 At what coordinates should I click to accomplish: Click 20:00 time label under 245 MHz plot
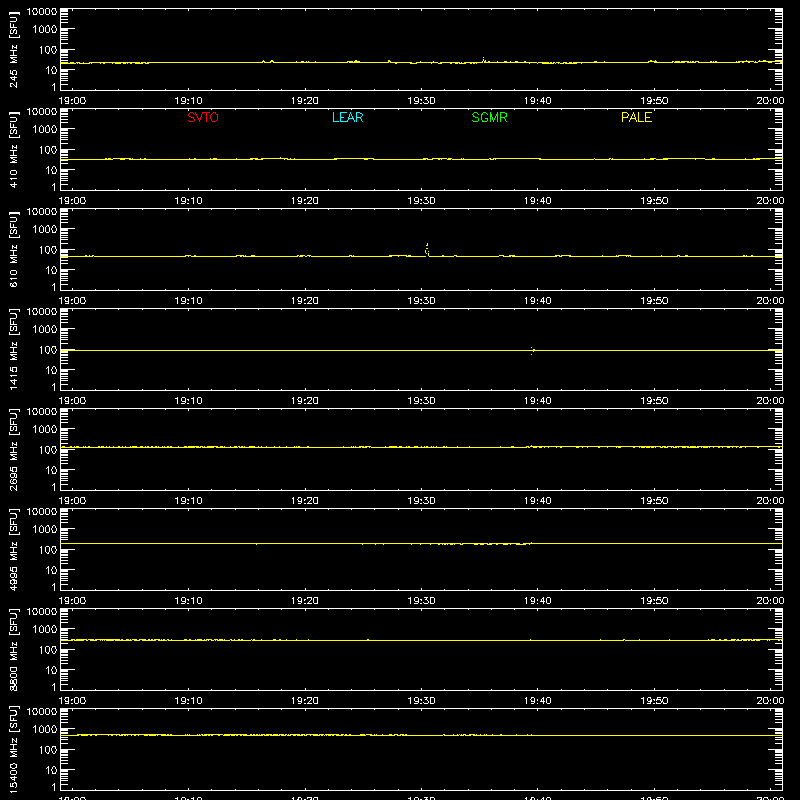(770, 101)
